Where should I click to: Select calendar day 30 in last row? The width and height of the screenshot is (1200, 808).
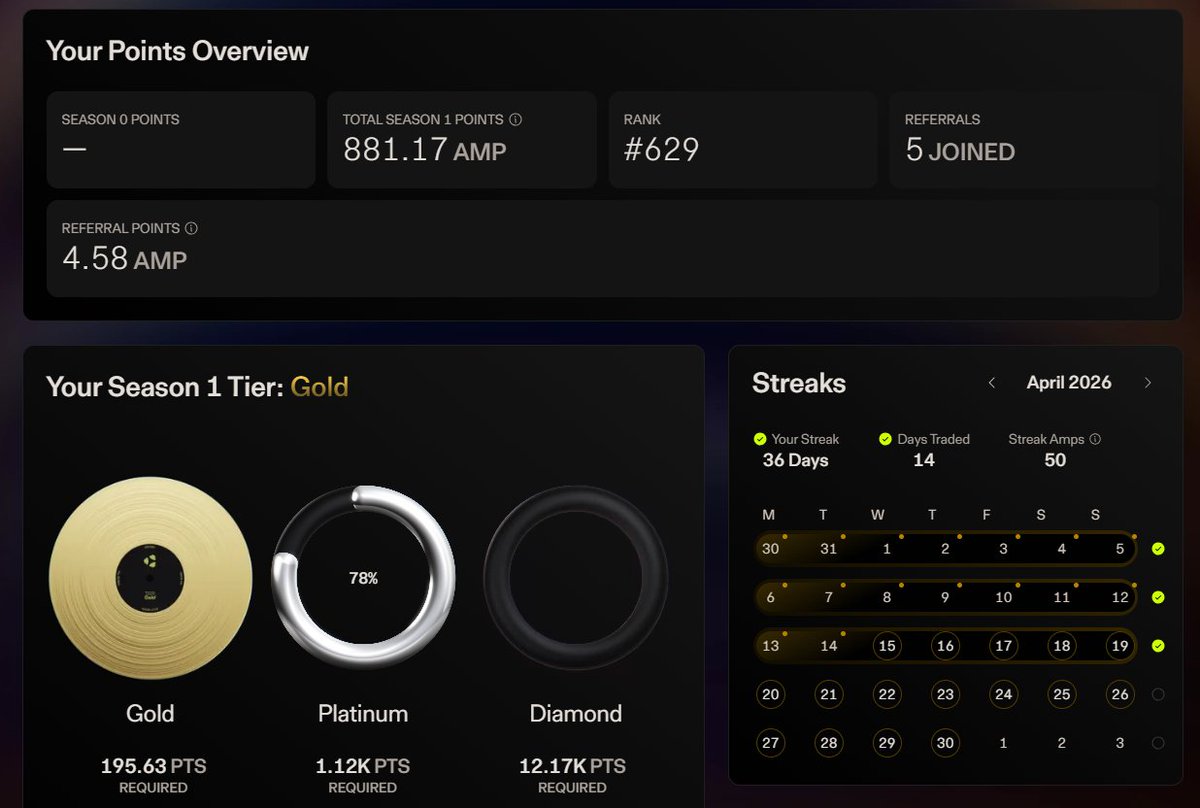pyautogui.click(x=945, y=743)
